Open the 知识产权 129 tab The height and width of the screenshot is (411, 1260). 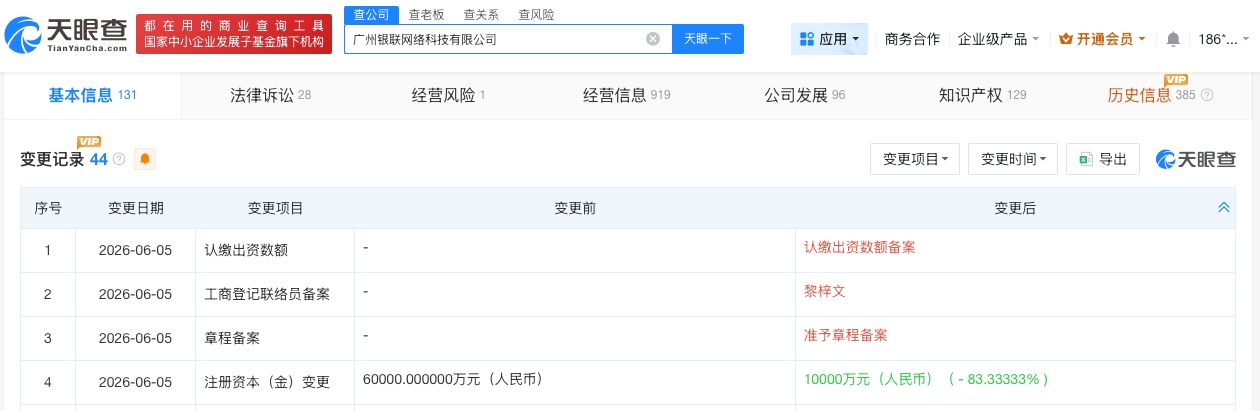[x=982, y=96]
